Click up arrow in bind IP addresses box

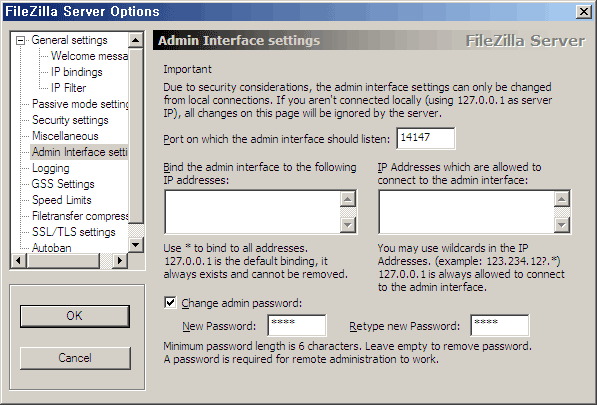348,199
